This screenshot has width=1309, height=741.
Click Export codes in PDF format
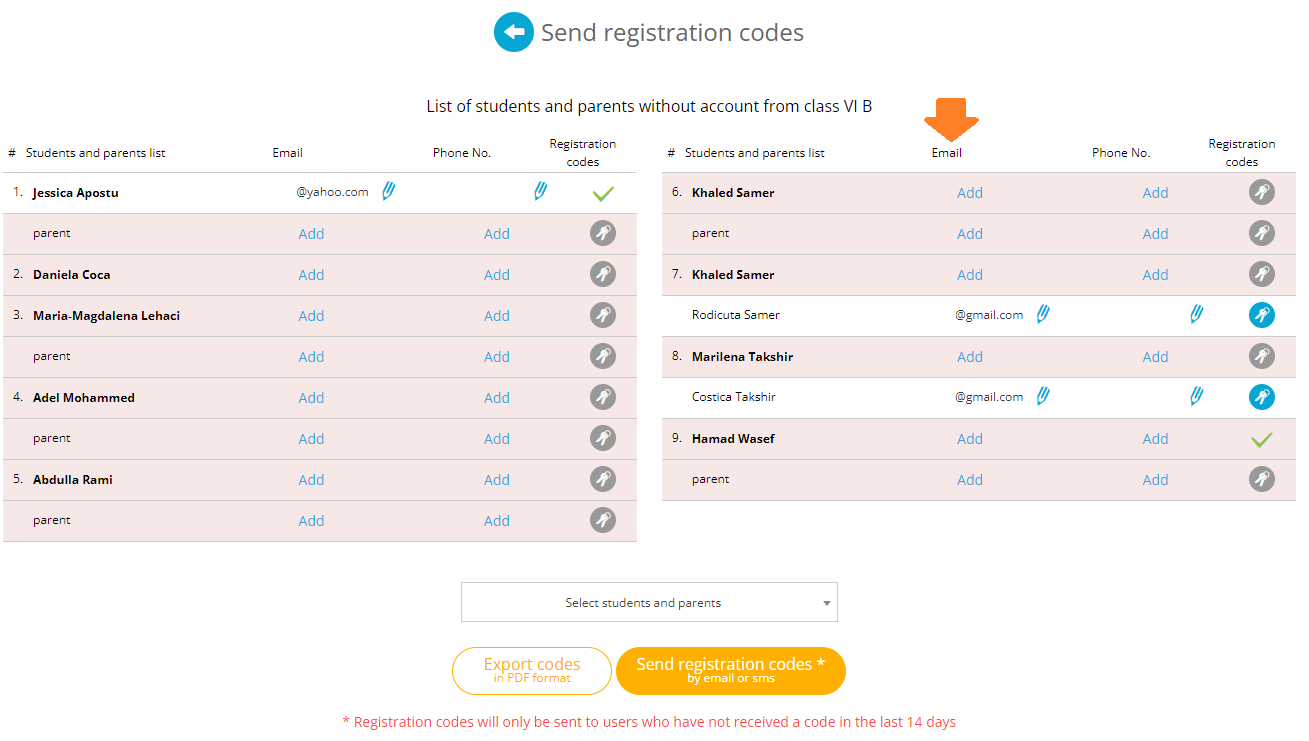coord(532,670)
